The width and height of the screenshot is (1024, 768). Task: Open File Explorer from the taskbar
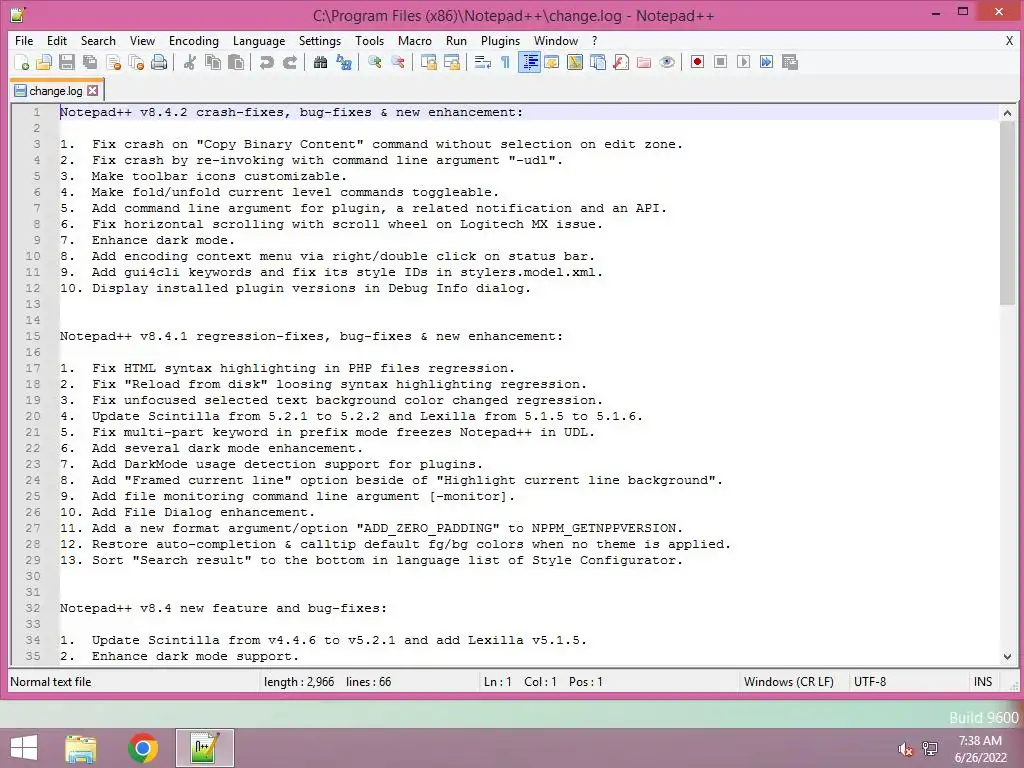click(80, 748)
